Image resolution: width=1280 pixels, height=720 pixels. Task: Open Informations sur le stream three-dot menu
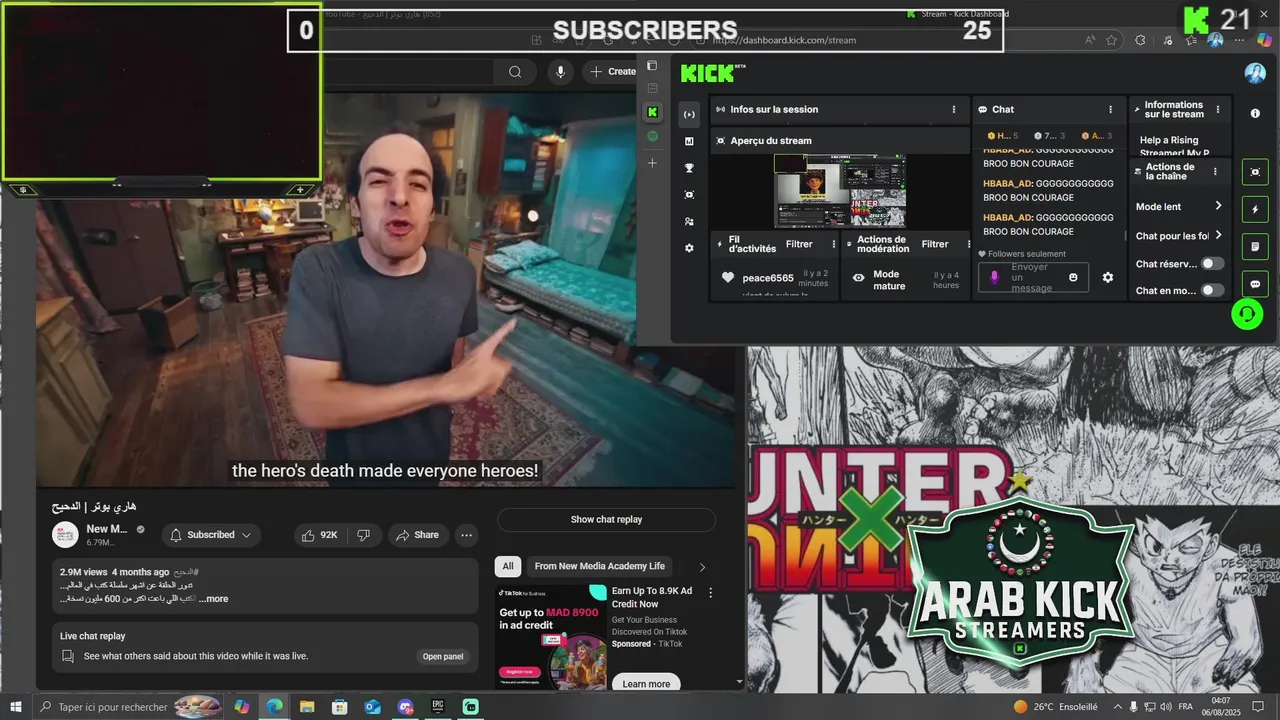tap(1217, 110)
